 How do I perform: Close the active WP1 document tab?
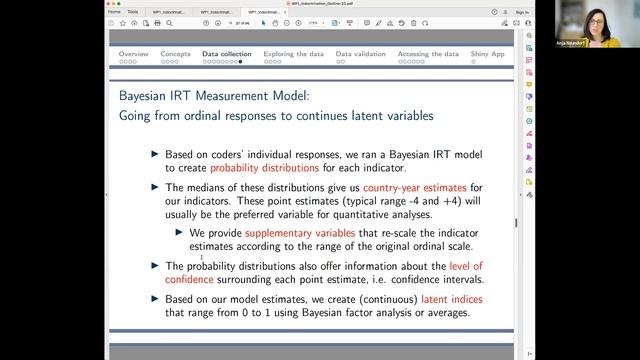(285, 12)
